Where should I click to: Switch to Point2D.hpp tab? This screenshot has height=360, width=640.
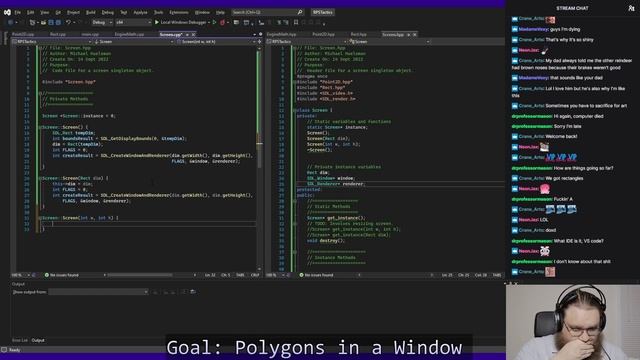pos(324,35)
